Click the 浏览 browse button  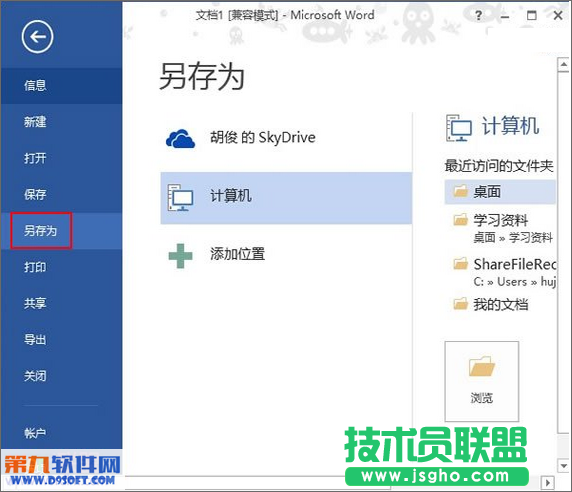(x=482, y=381)
